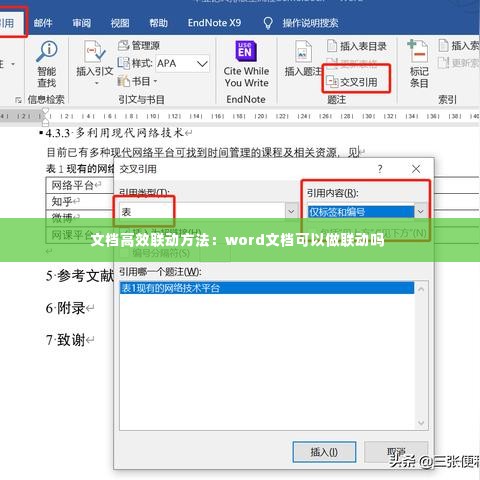The height and width of the screenshot is (480, 480).
Task: Open the 书目 bibliography menu
Action: tap(138, 81)
